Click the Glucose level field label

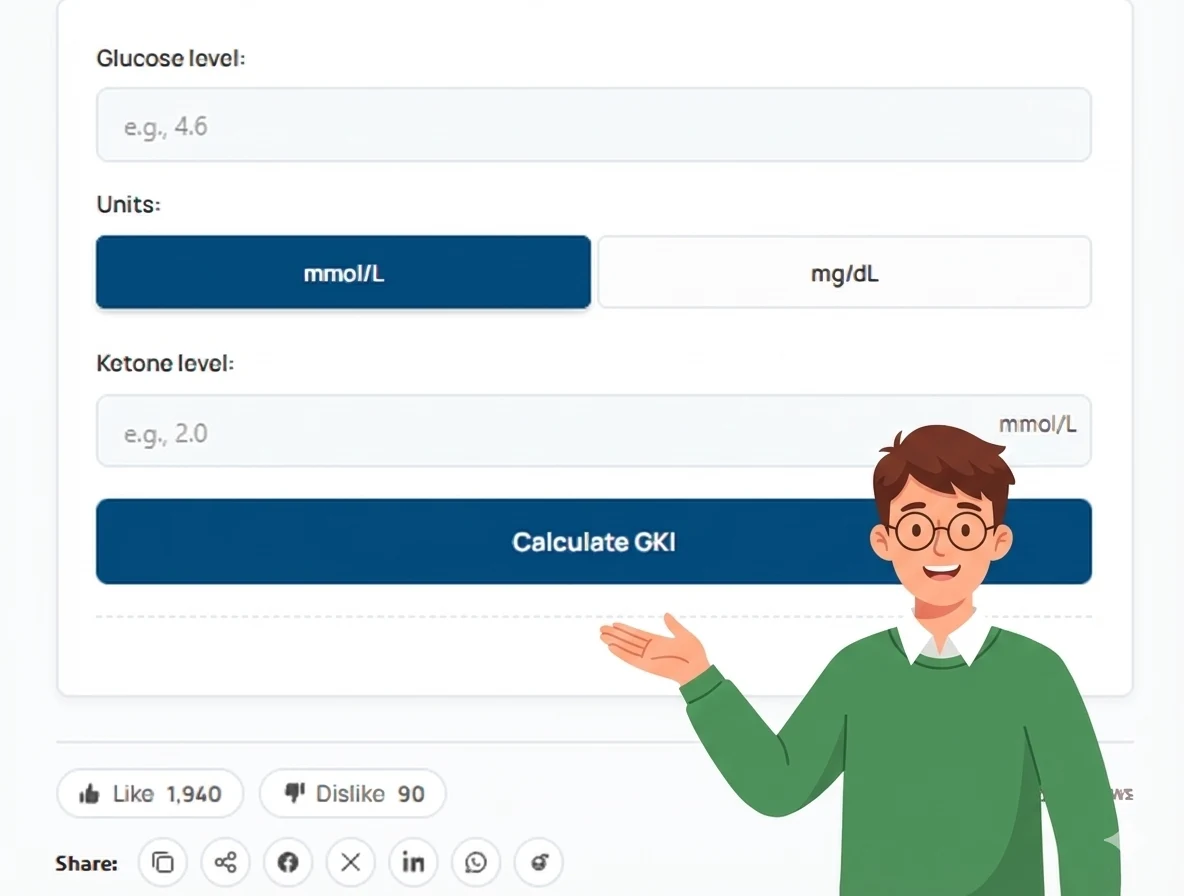click(170, 58)
